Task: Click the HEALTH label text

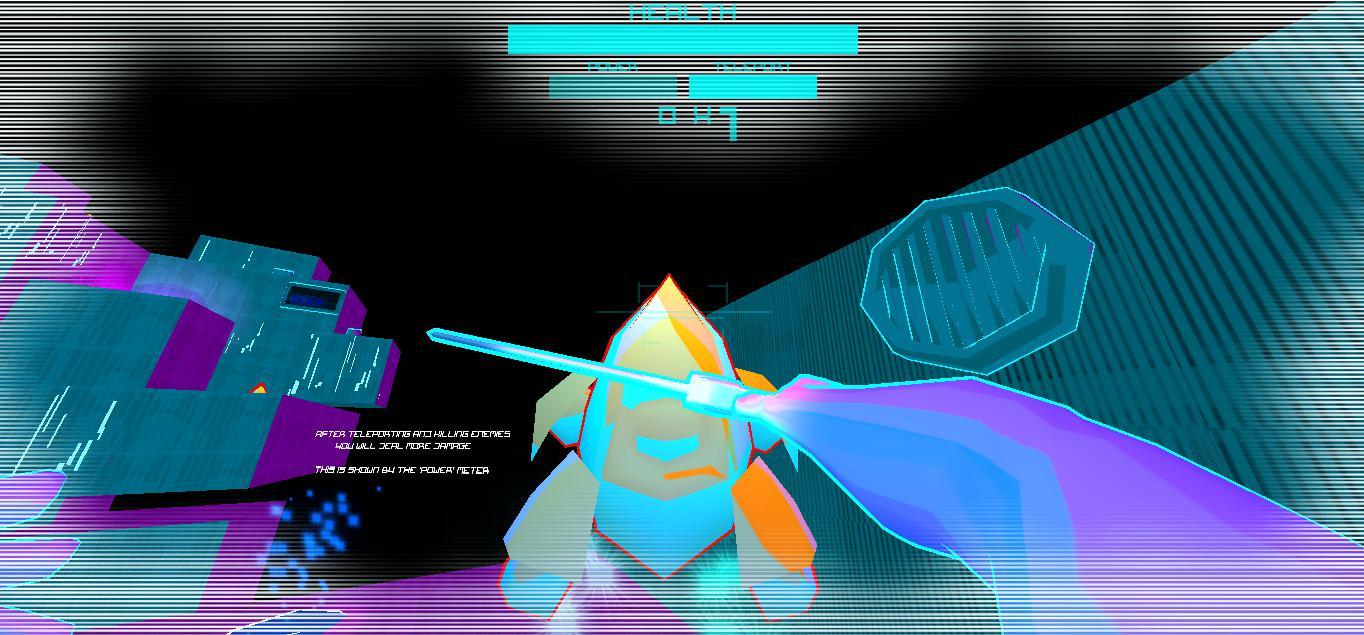Action: (683, 13)
